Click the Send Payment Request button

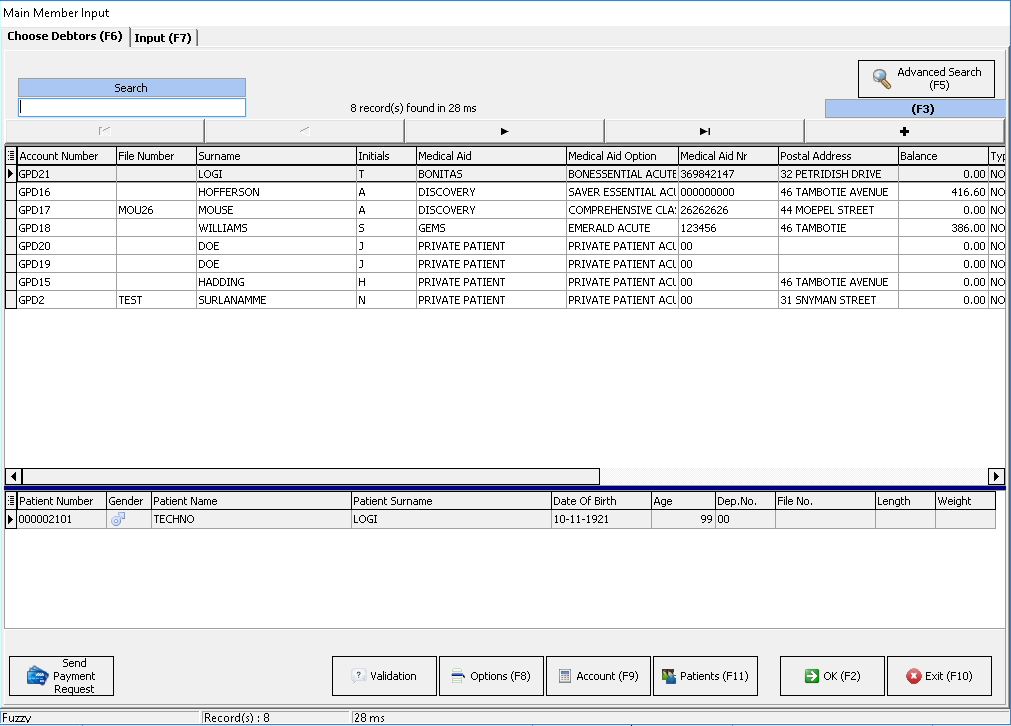61,676
